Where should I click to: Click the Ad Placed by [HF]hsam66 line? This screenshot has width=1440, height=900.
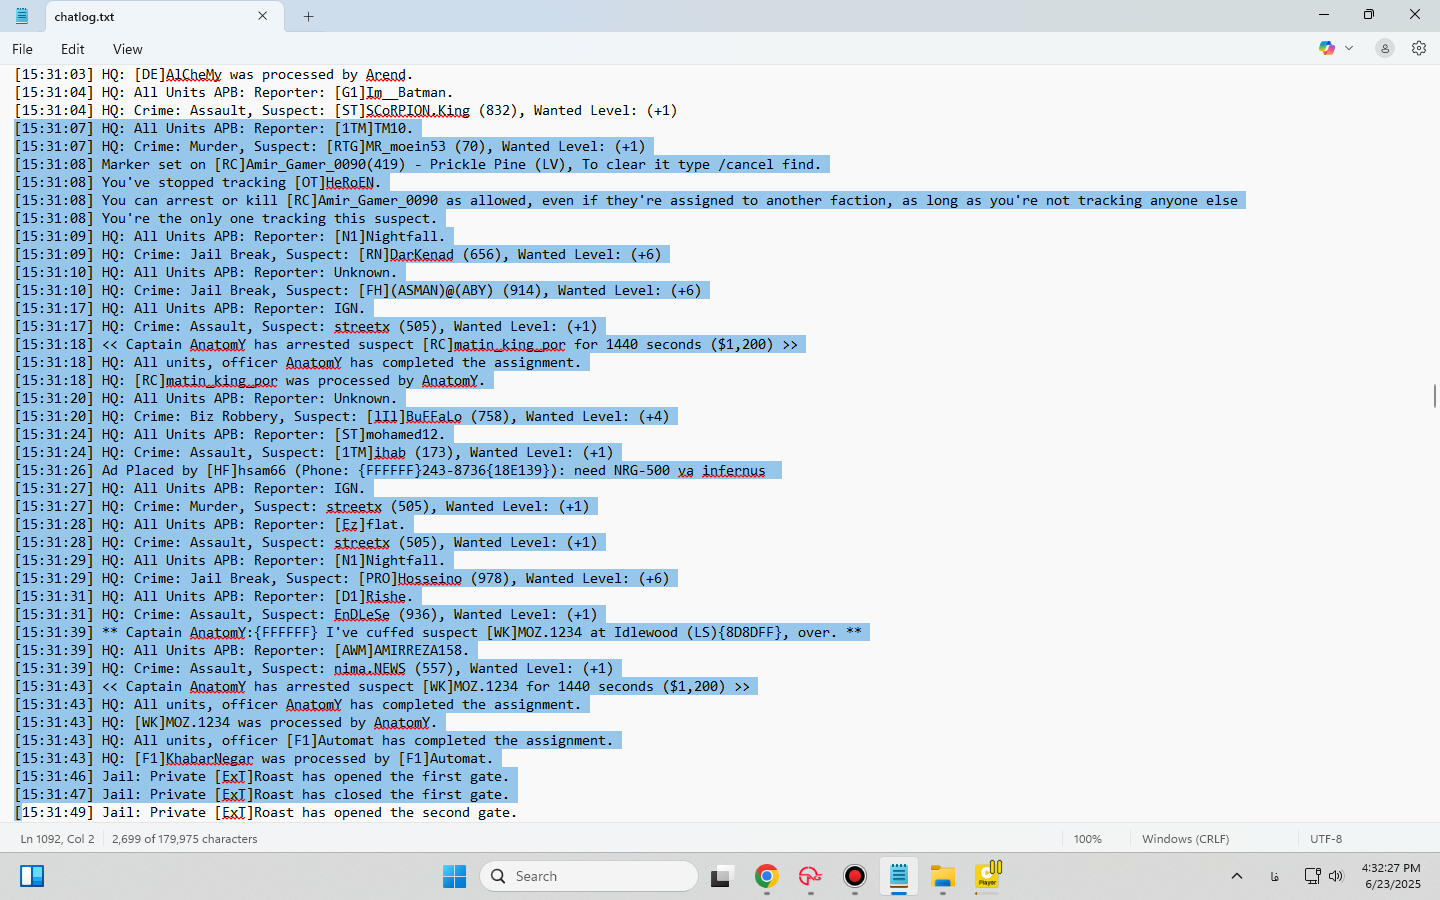coord(390,471)
